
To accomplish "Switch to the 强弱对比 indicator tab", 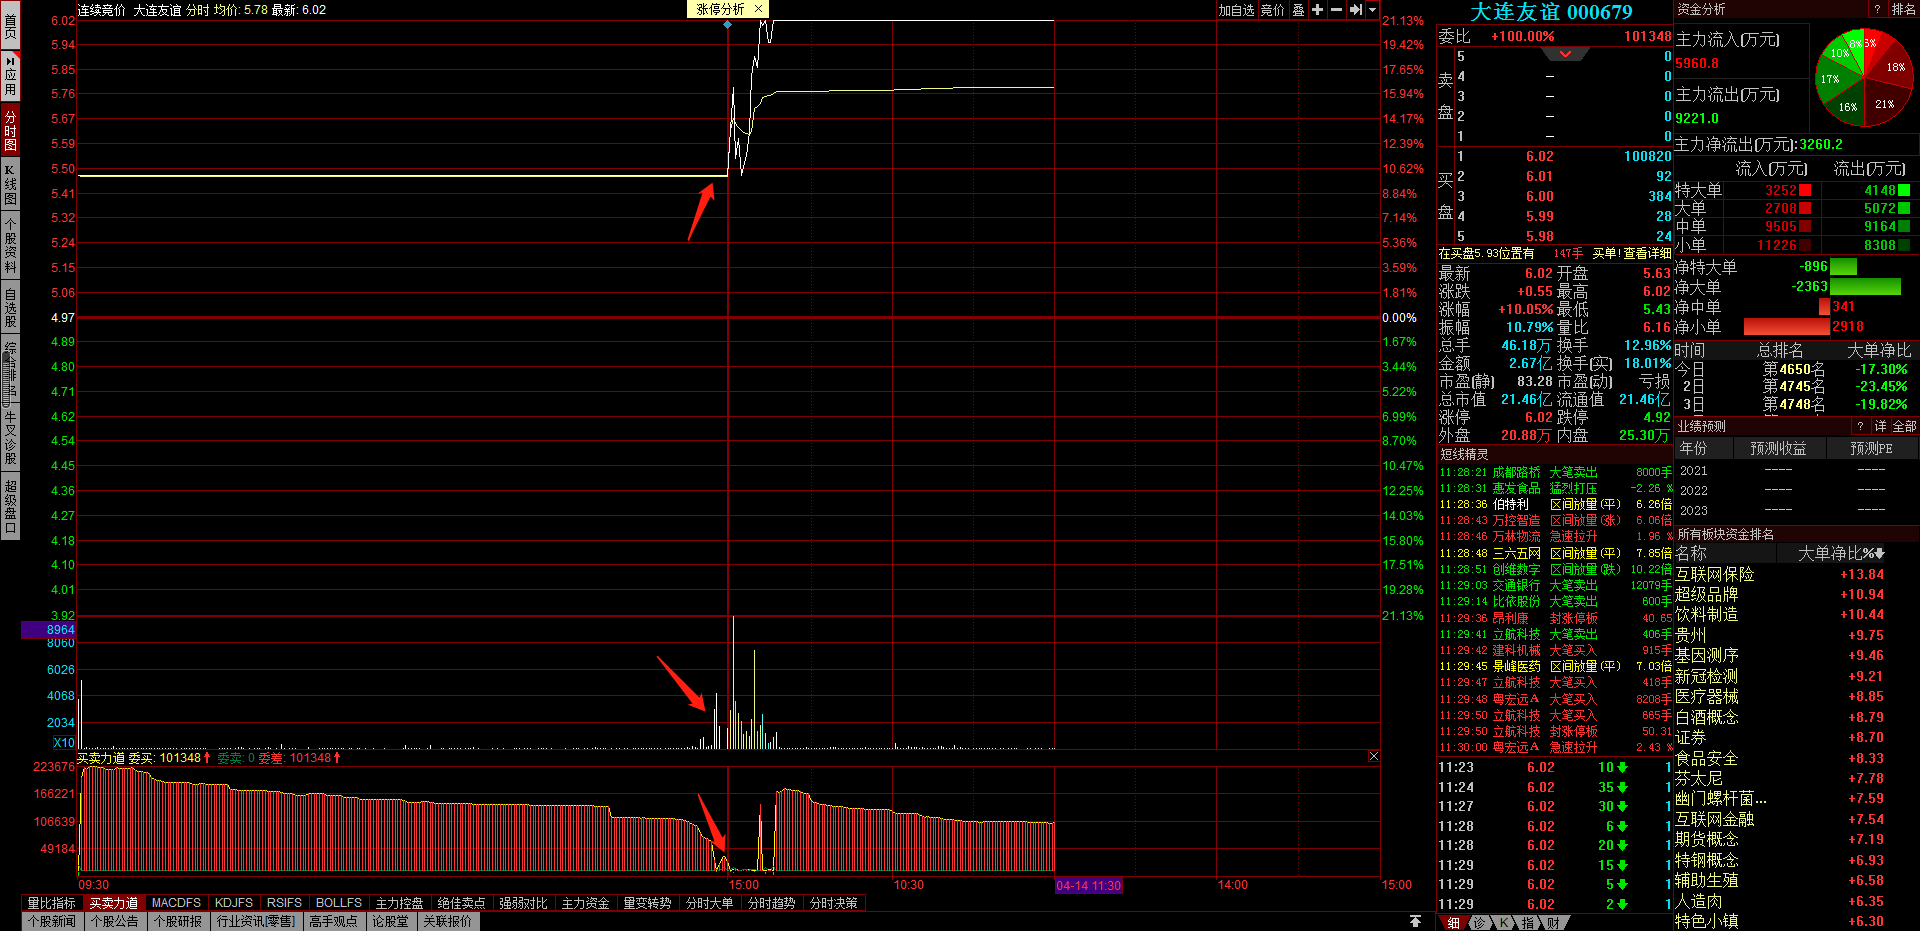I will pyautogui.click(x=523, y=903).
